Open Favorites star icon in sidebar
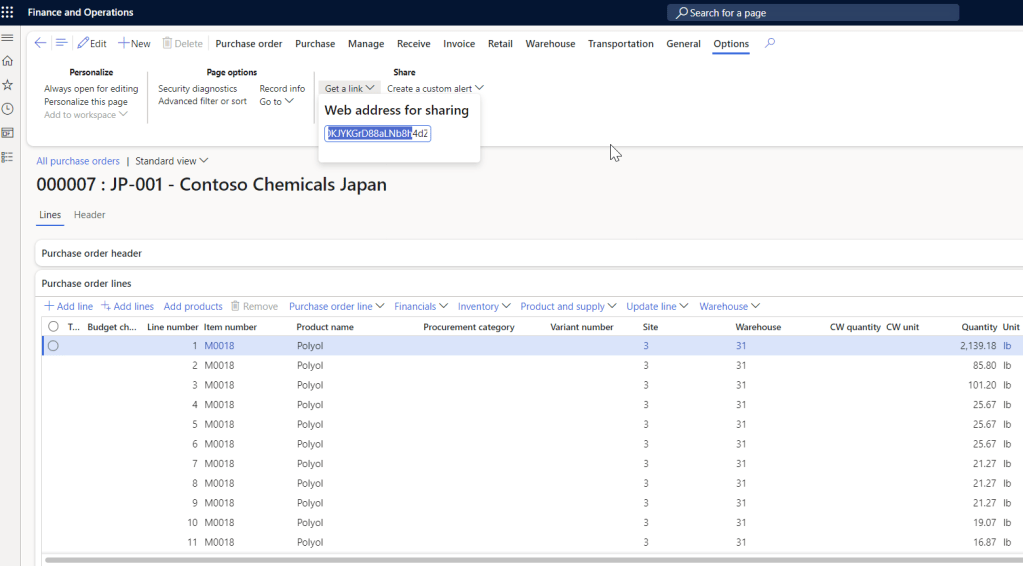 click(8, 85)
